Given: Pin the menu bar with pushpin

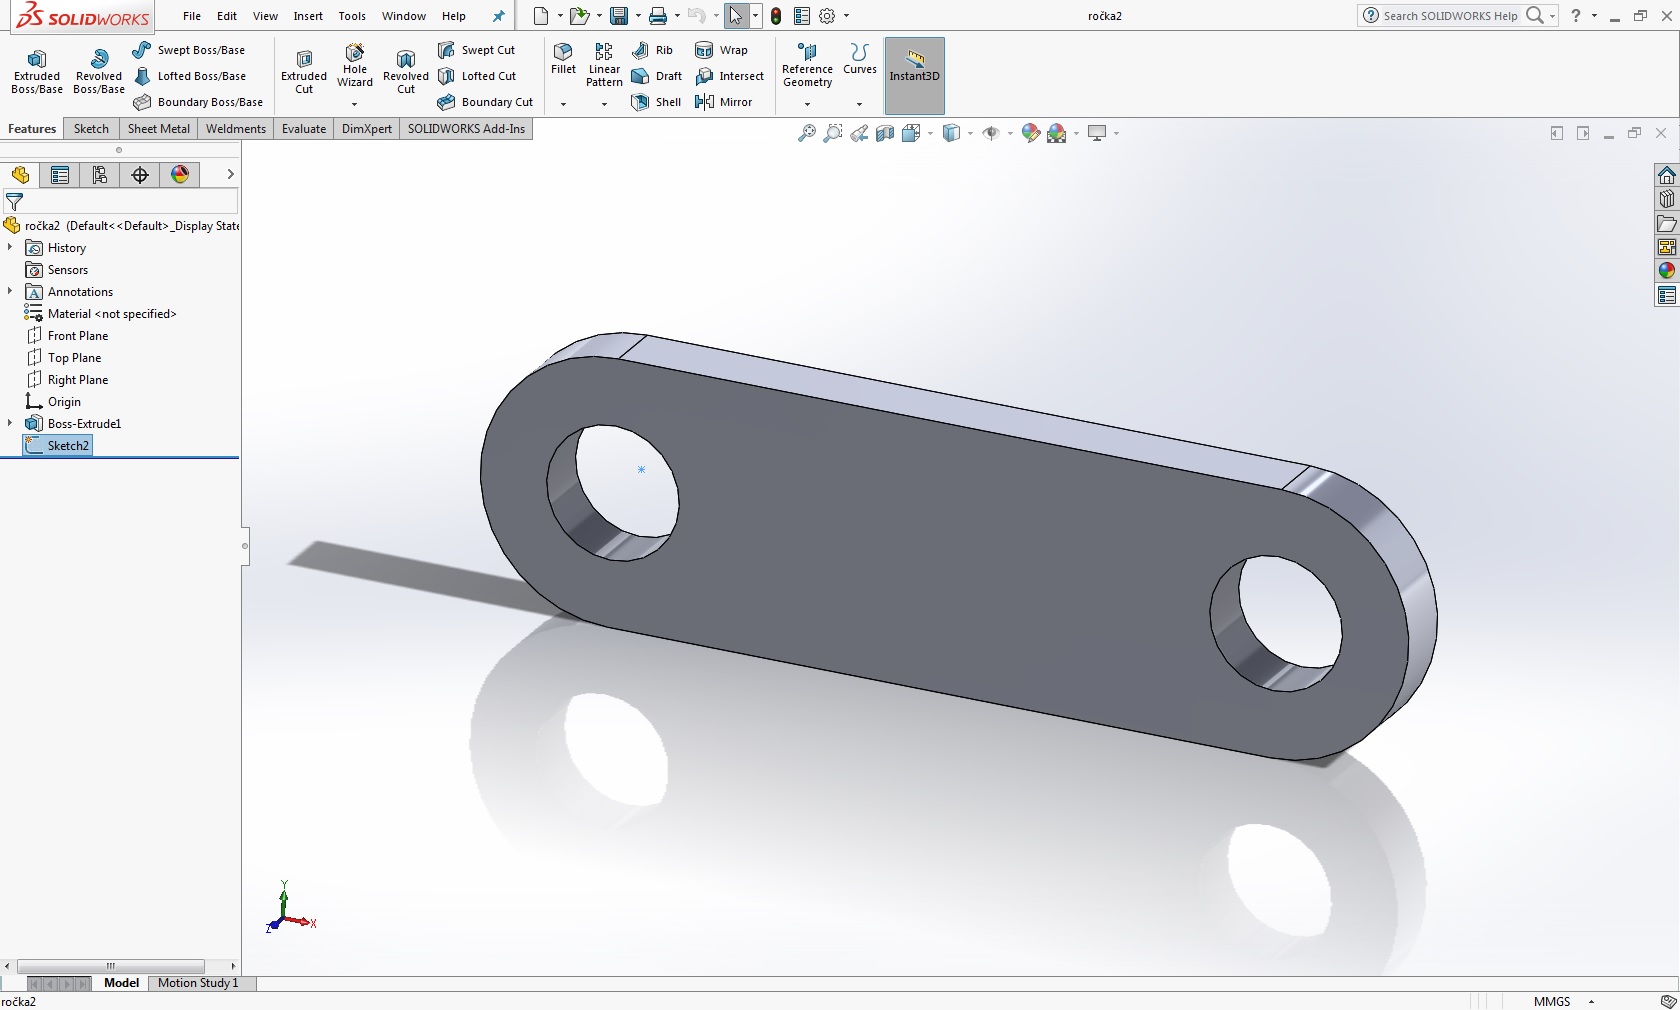Looking at the screenshot, I should point(499,16).
